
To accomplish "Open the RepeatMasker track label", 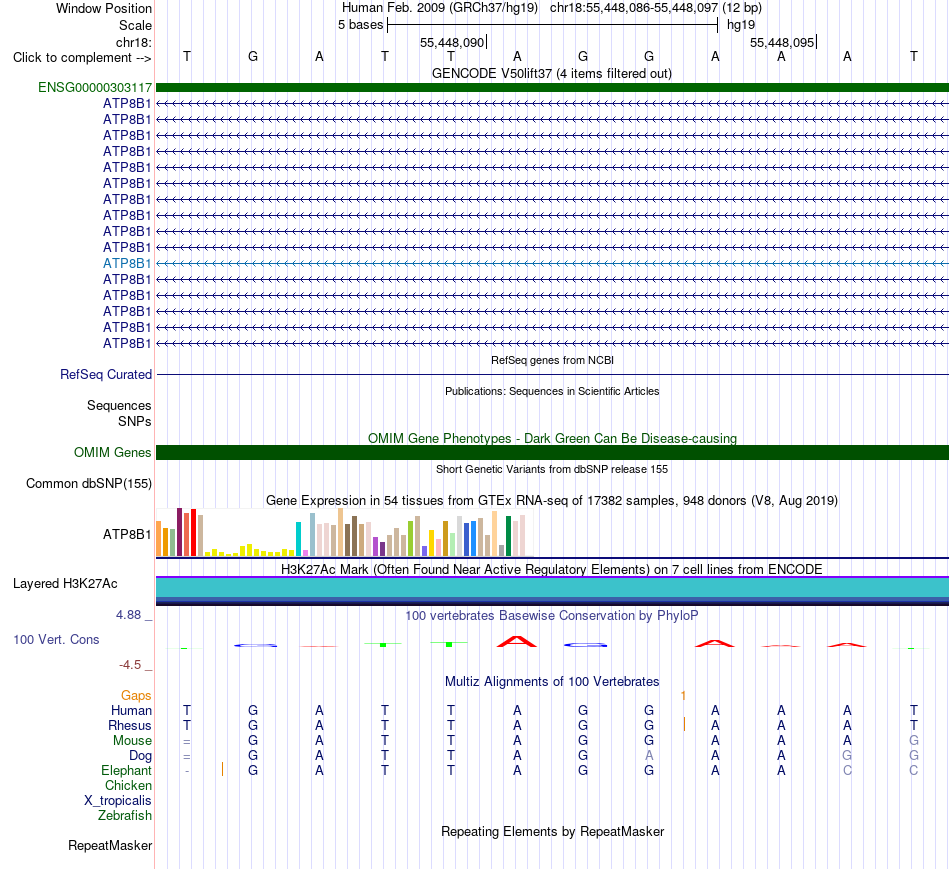I will point(110,845).
